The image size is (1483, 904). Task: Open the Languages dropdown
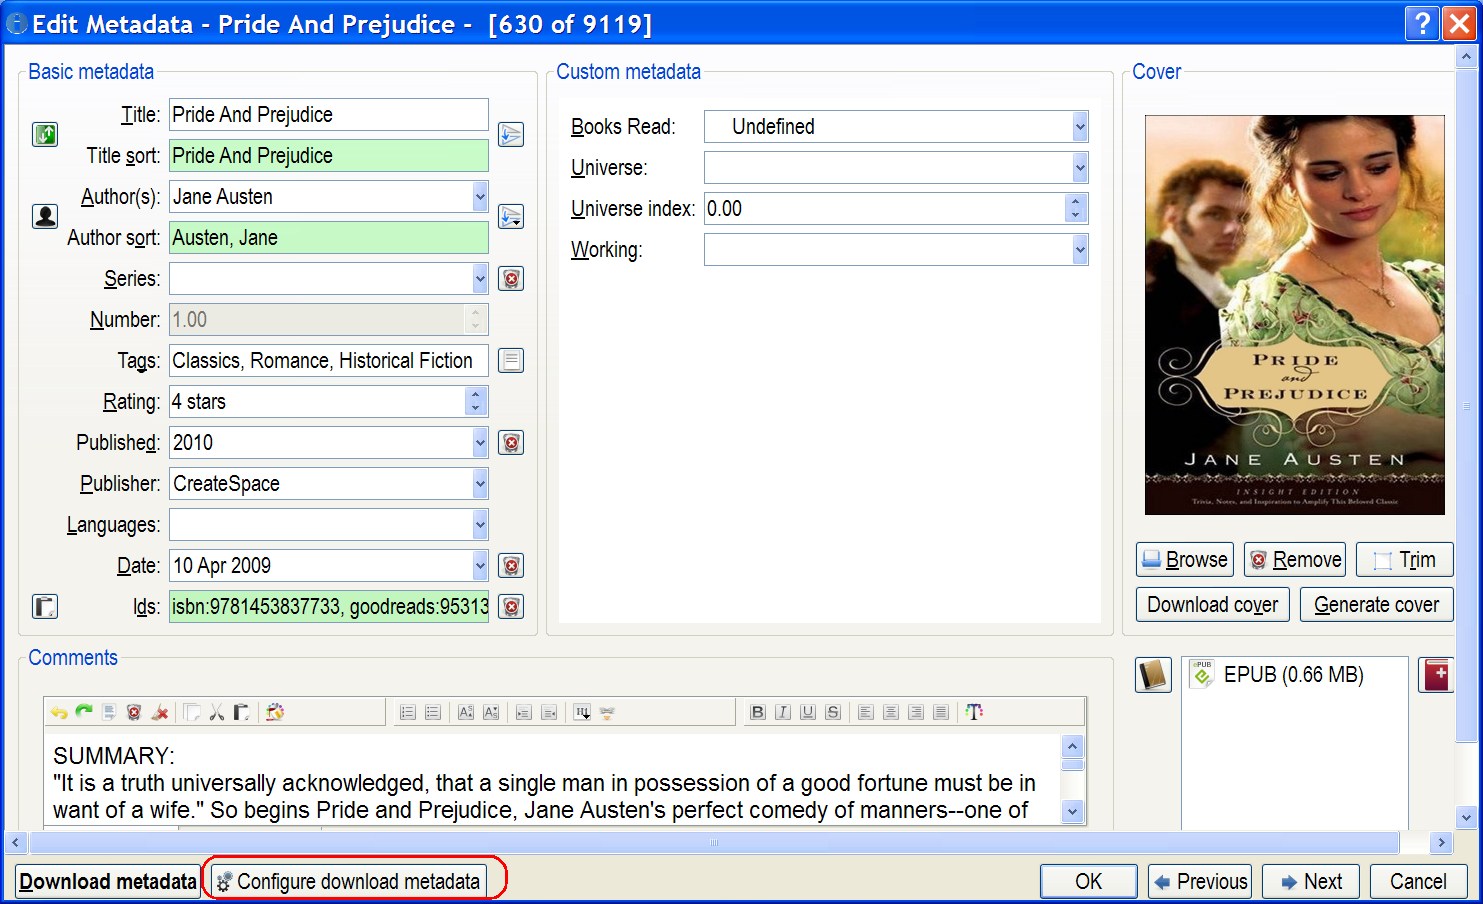[x=480, y=525]
